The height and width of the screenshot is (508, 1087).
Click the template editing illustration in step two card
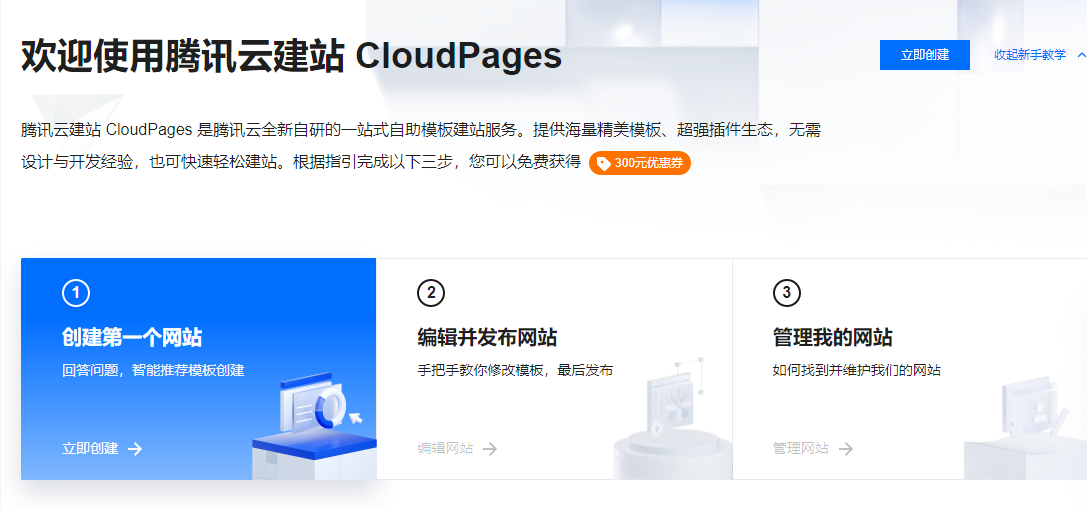tap(670, 415)
